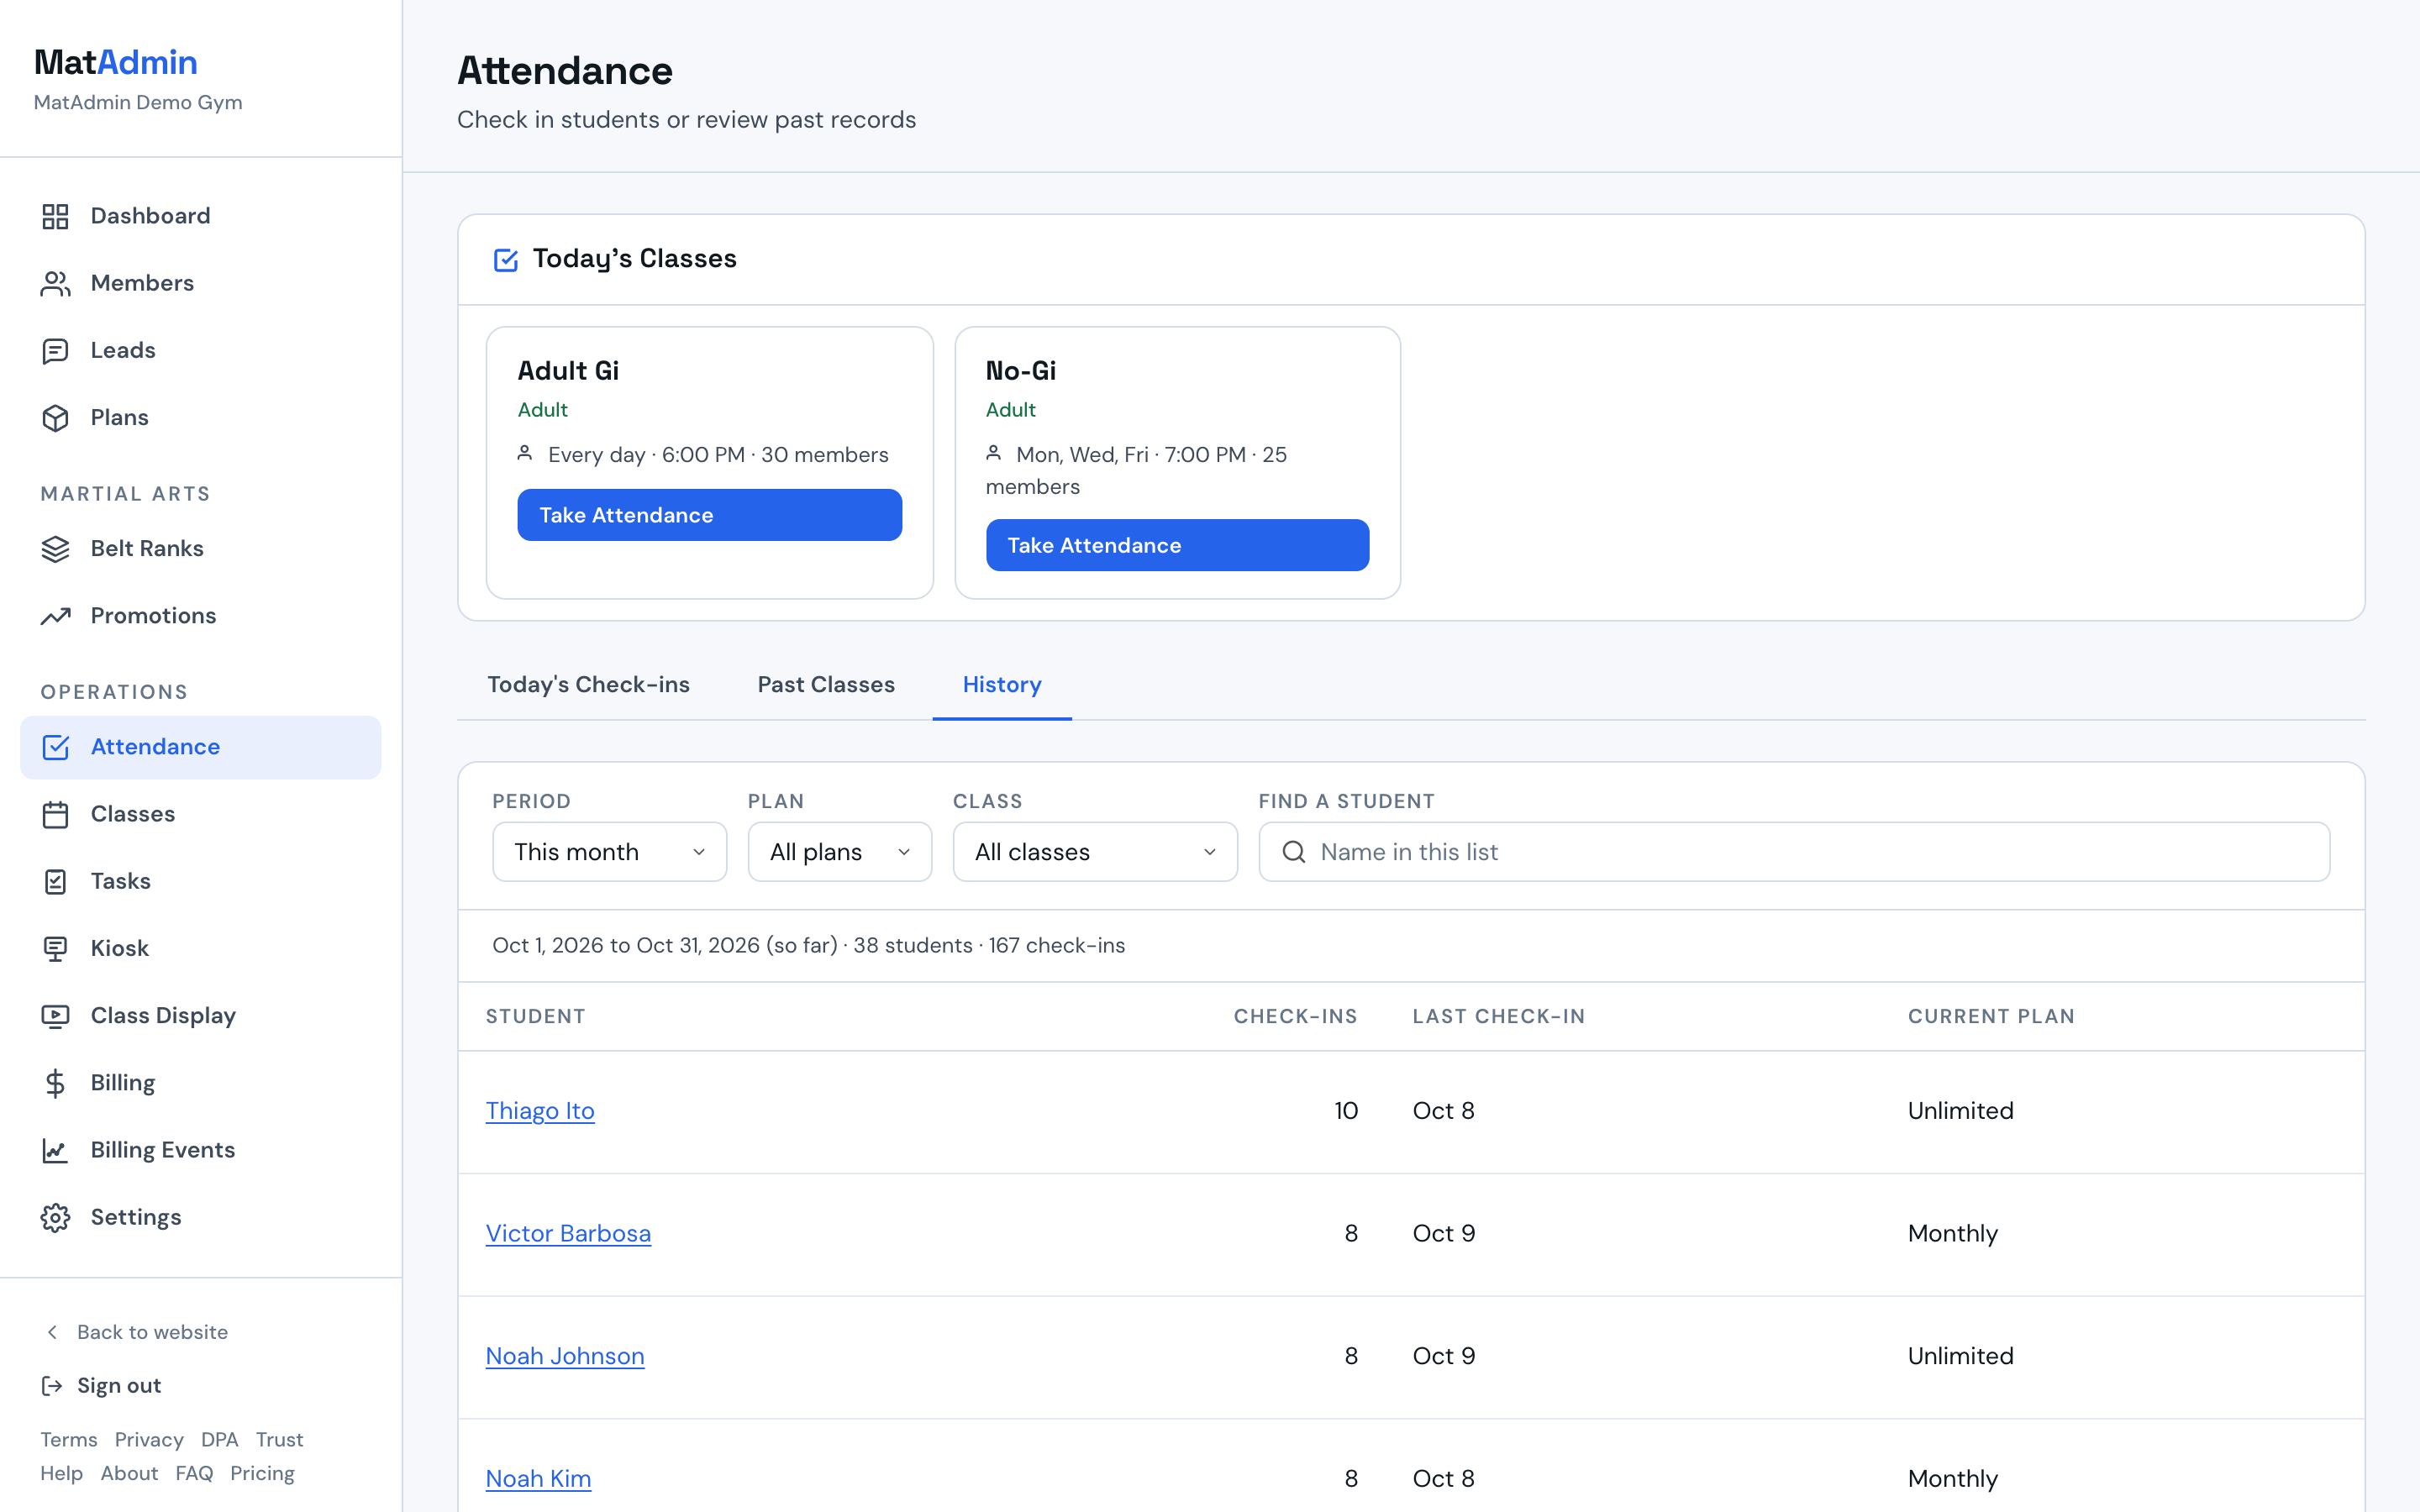
Task: Open the Period dropdown set to This month
Action: click(609, 852)
